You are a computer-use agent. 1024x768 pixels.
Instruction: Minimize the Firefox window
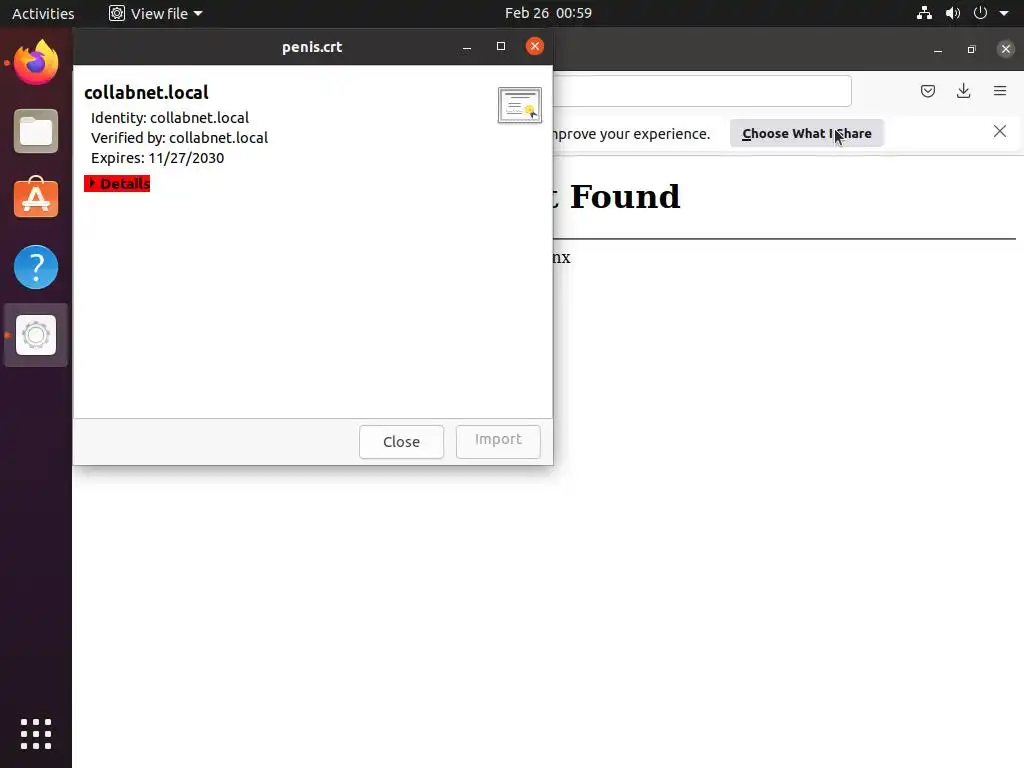click(x=938, y=49)
